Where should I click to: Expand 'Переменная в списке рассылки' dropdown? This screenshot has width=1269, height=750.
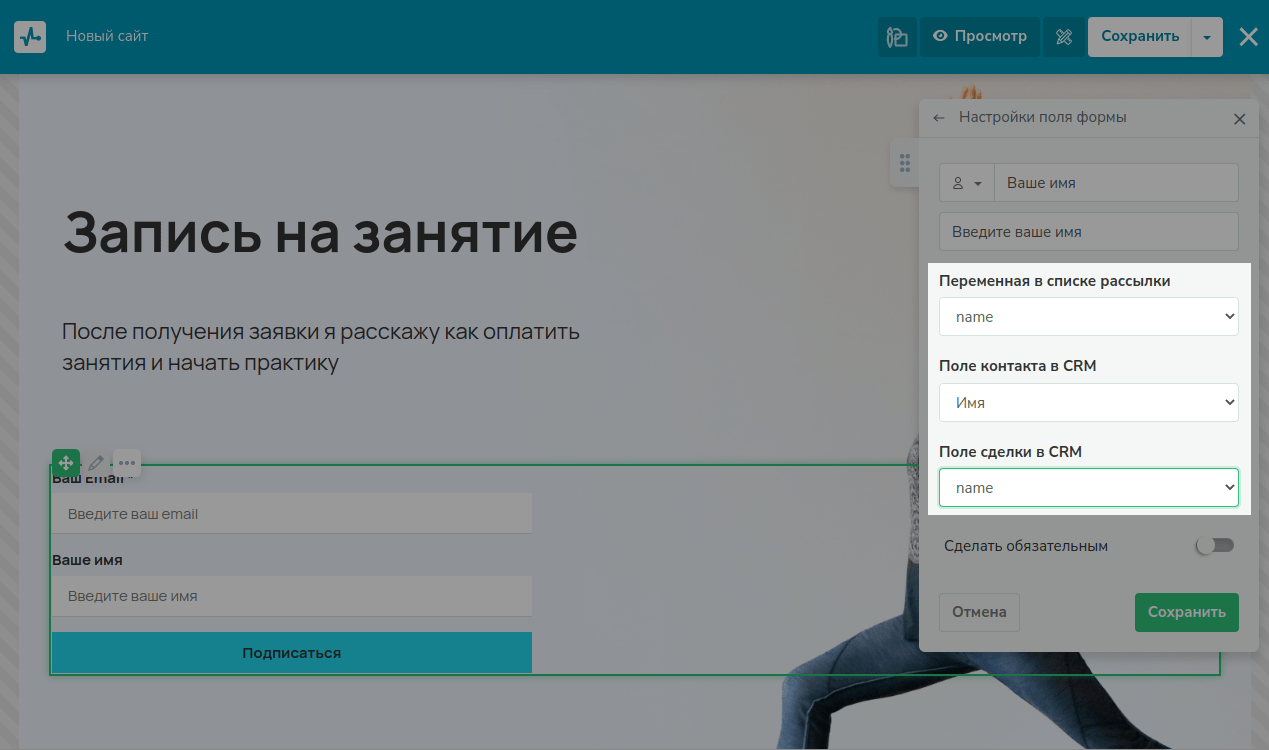click(x=1088, y=317)
